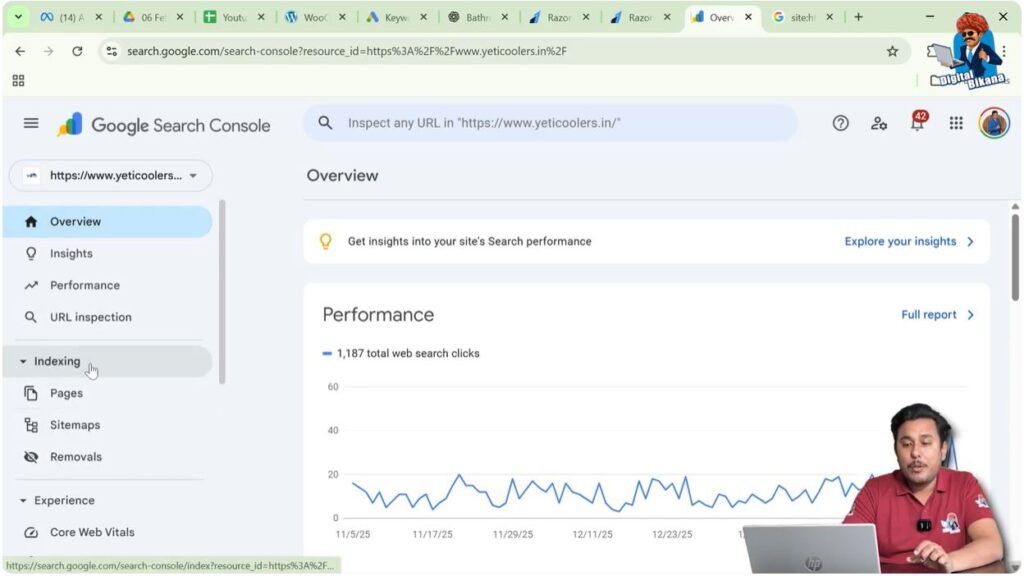The width and height of the screenshot is (1024, 576).
Task: Open the bookmarks bar apps grid icon
Action: tap(18, 80)
